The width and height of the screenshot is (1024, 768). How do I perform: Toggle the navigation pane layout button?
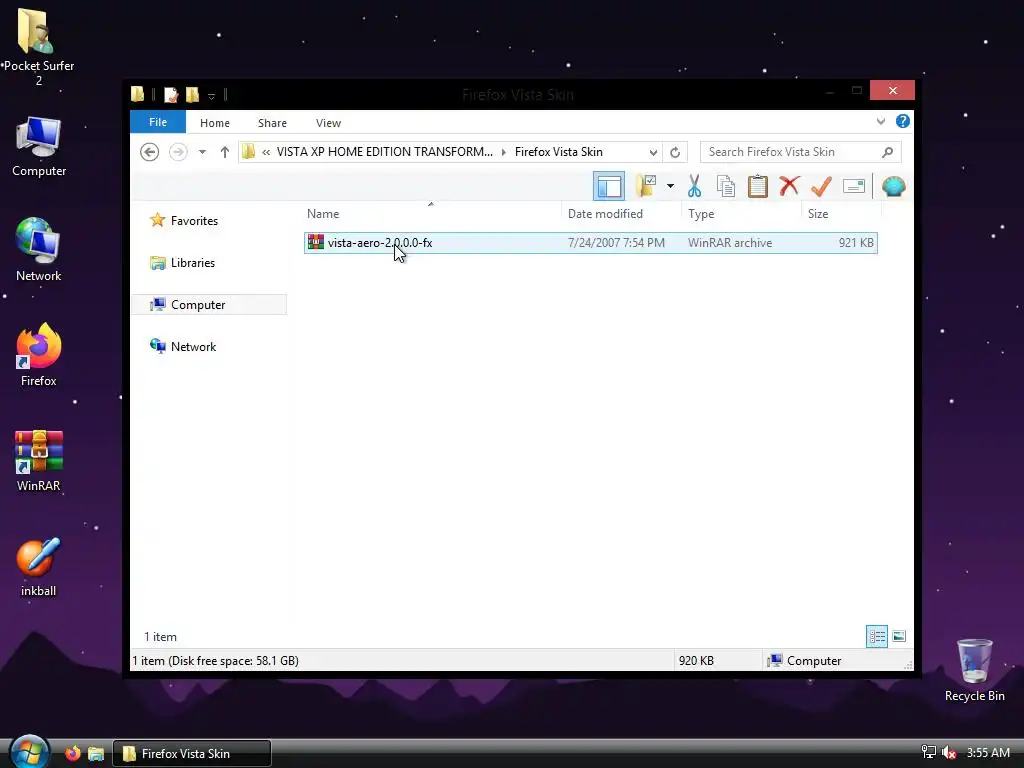(609, 187)
